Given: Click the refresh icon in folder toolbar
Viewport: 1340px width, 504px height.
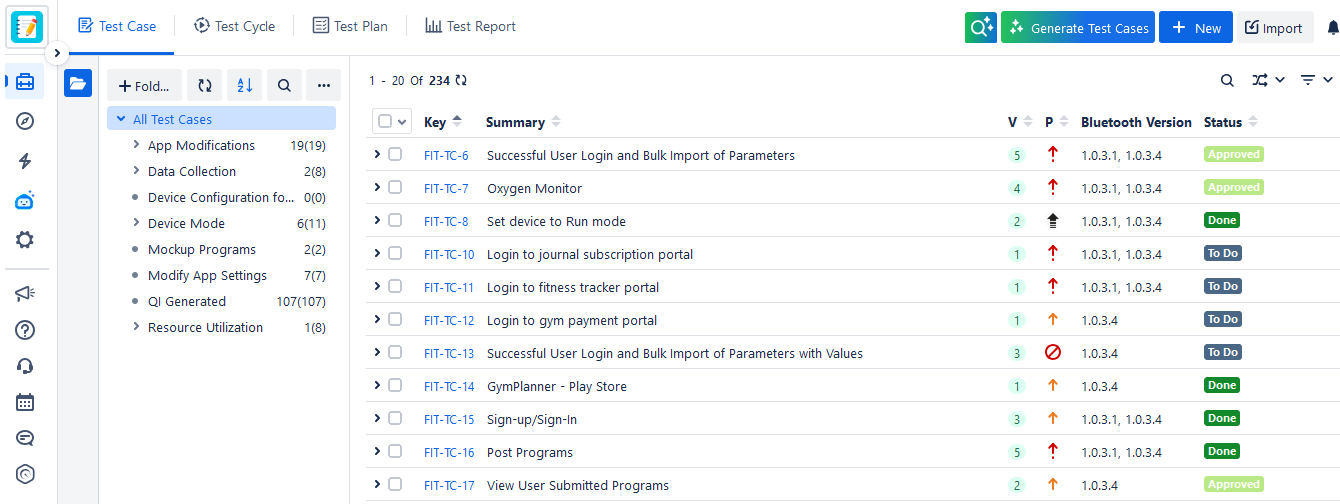Looking at the screenshot, I should [x=204, y=86].
